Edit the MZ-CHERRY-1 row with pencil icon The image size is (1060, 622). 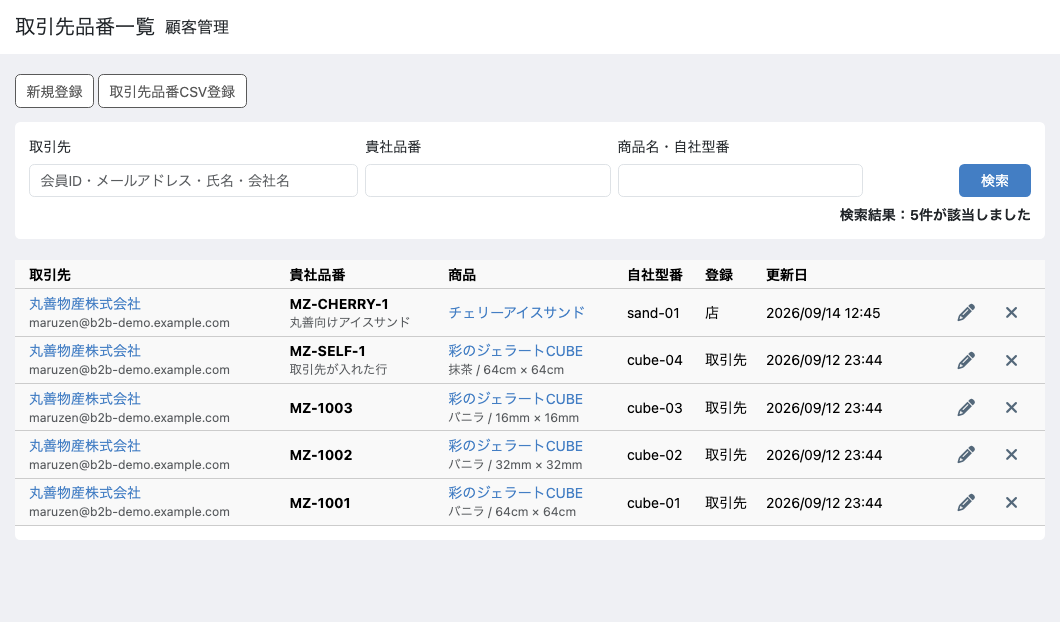966,312
